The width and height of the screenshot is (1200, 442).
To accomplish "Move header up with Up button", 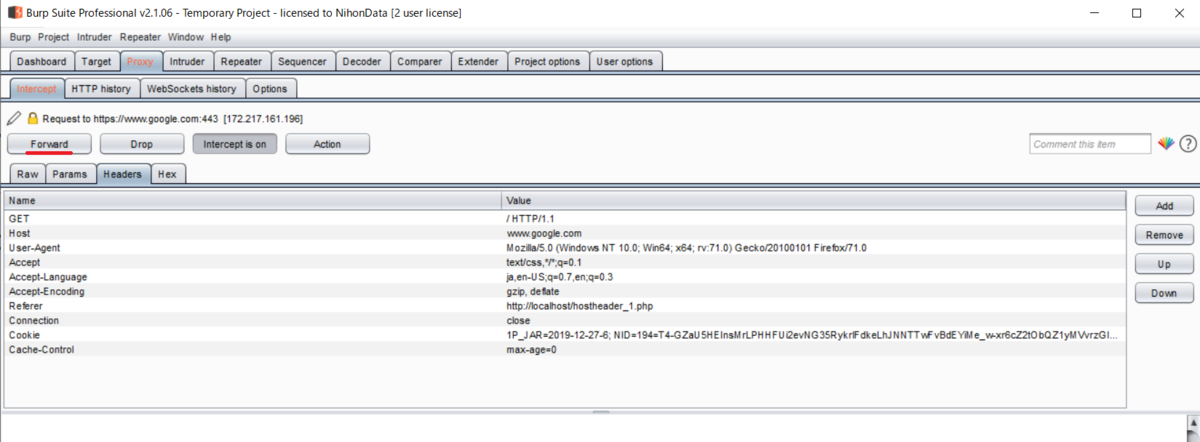I will [1164, 264].
